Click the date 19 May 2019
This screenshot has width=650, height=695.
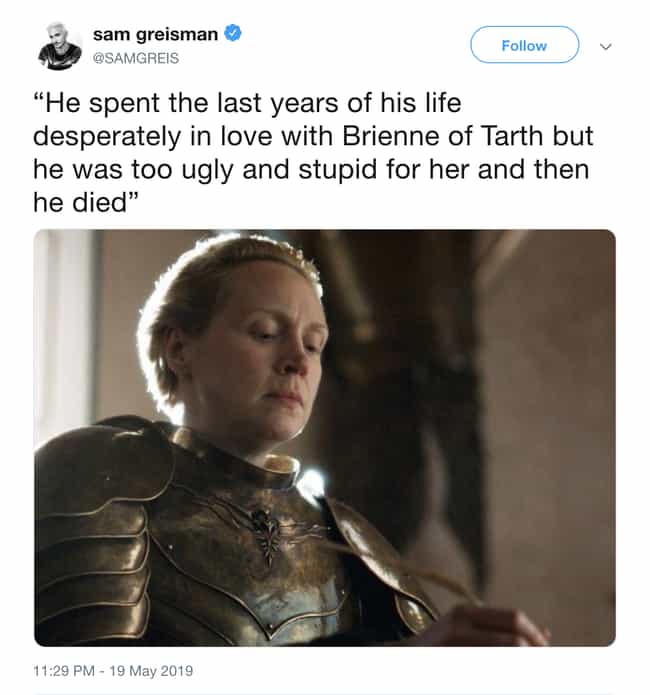151,671
